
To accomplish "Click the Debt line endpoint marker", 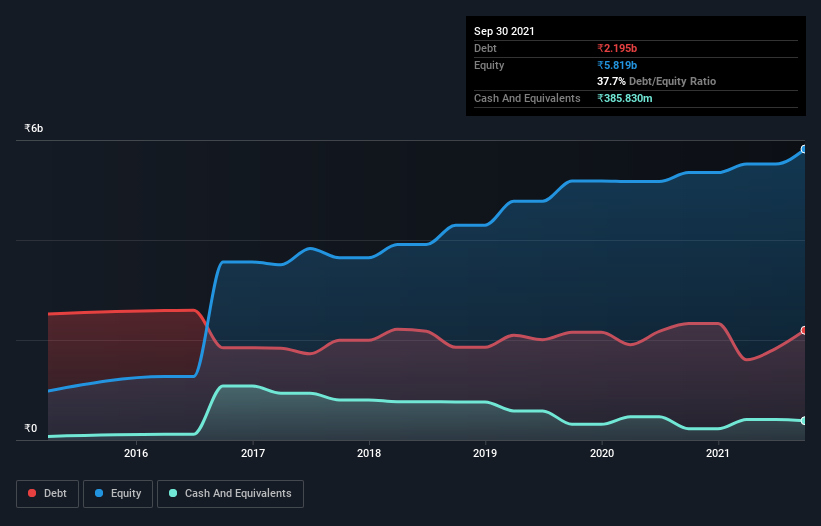I will click(x=804, y=330).
